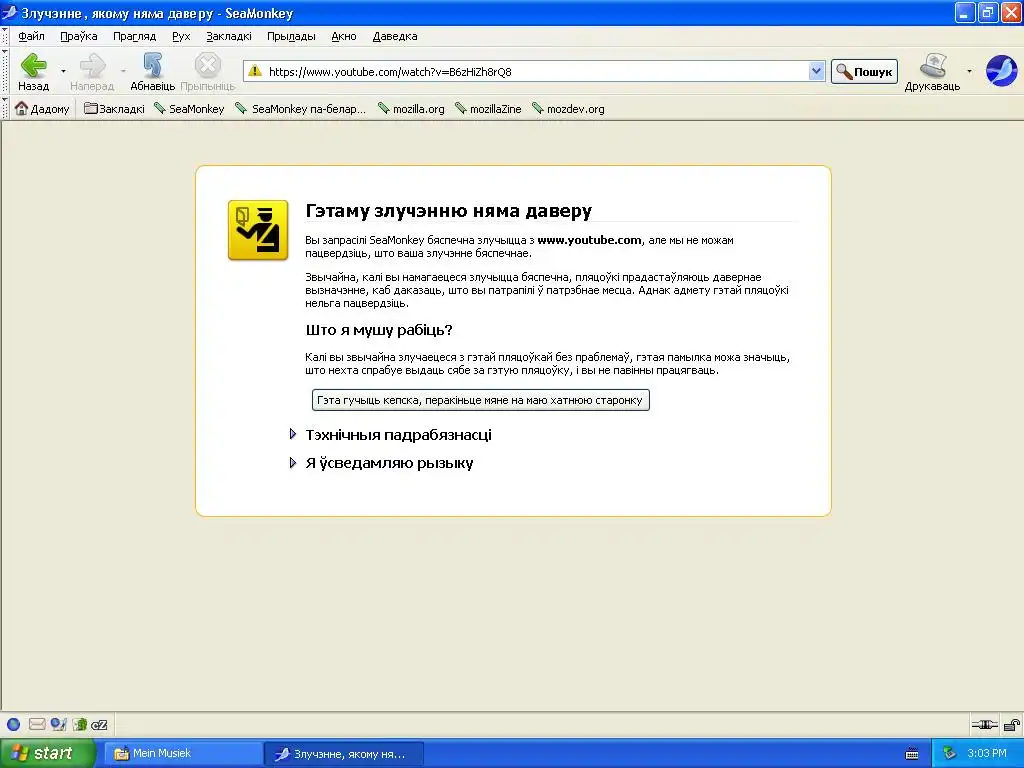Open the ChatZilla cZ icon in the status bar

click(x=99, y=725)
